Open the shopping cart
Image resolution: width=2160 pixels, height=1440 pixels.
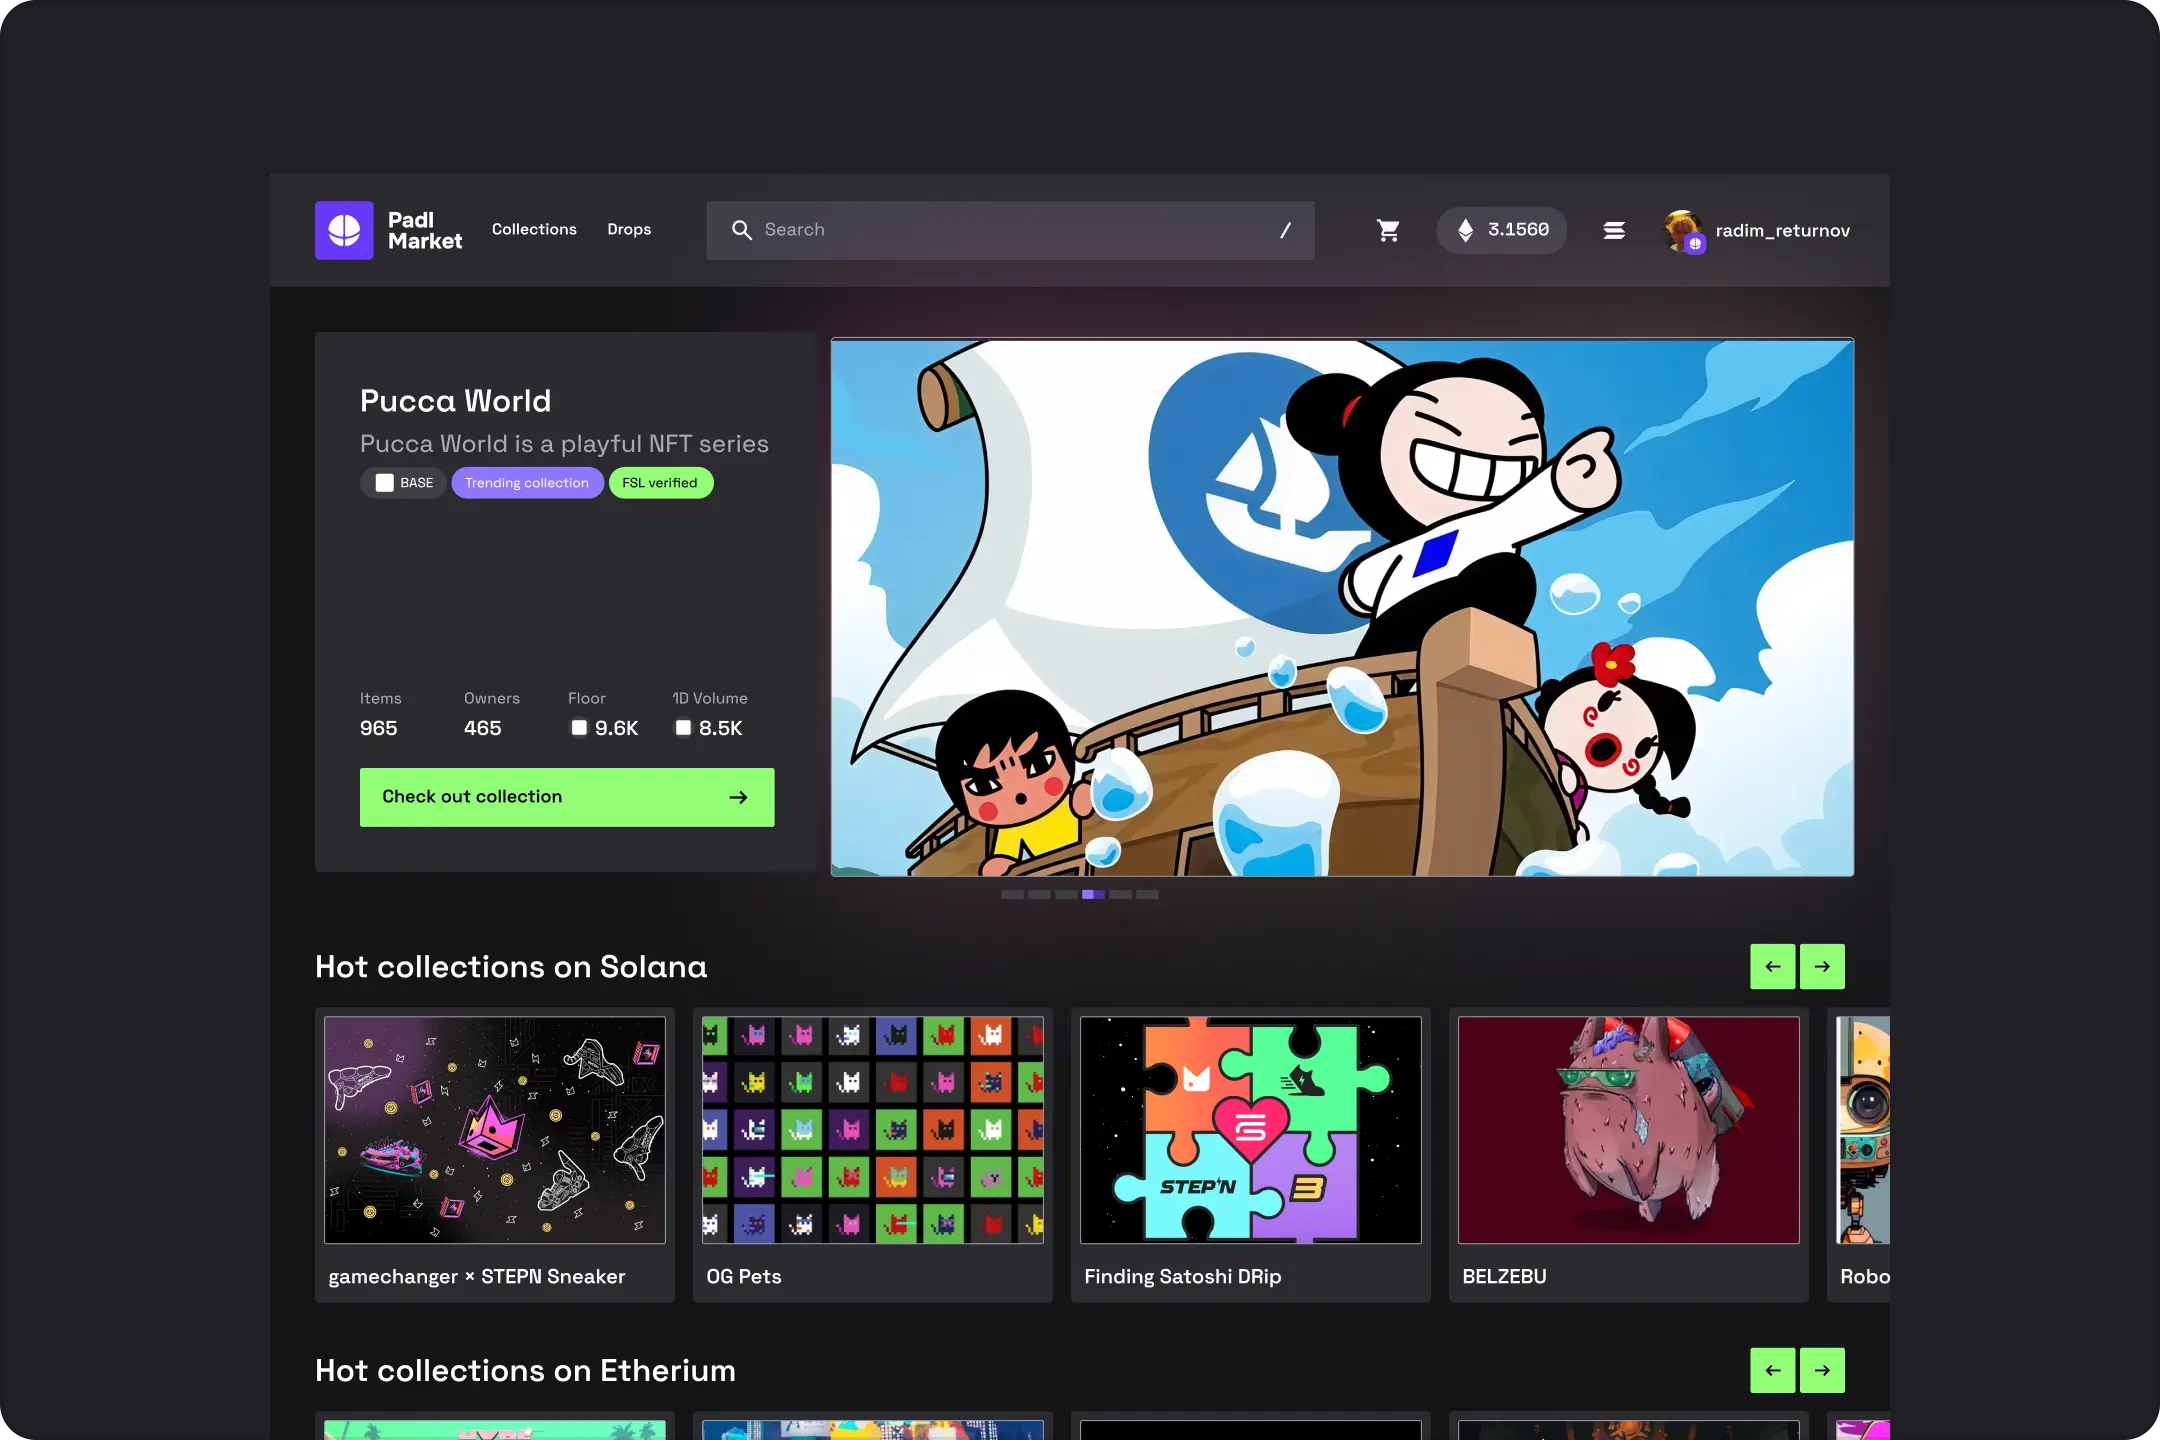point(1388,230)
